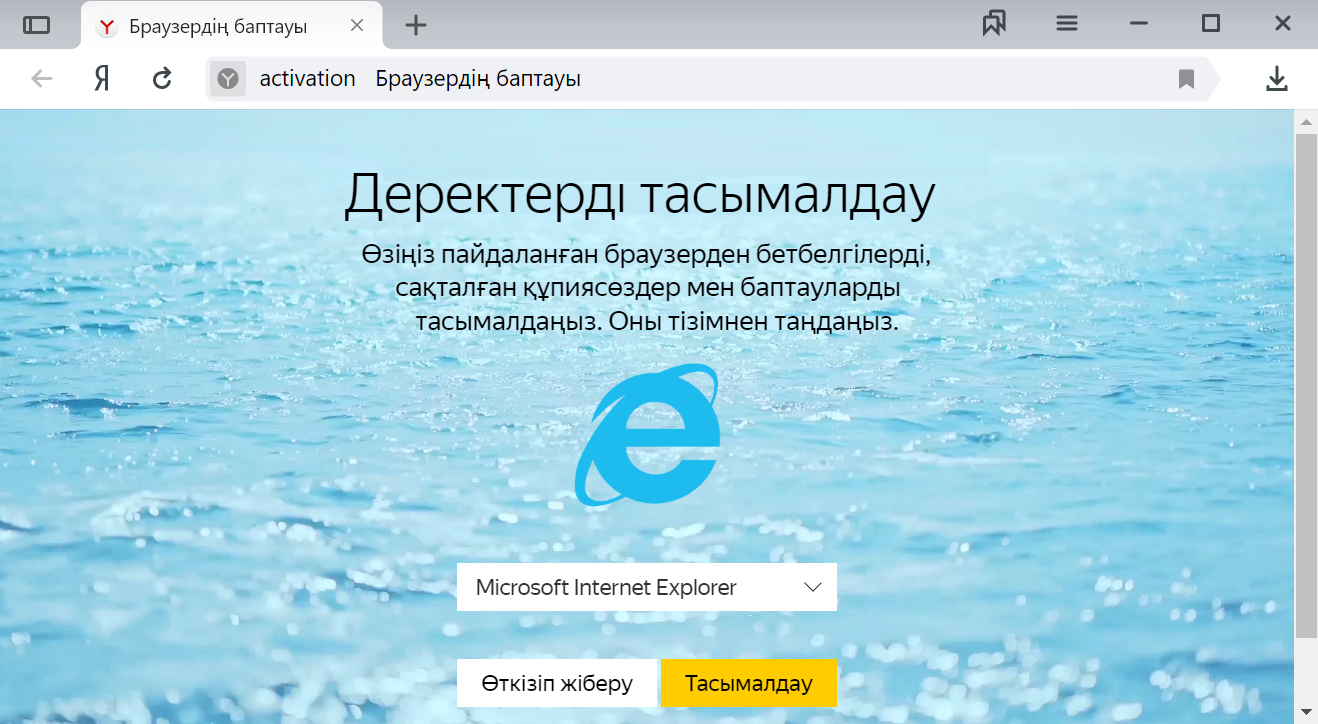Click the site info icon in address bar
This screenshot has height=724, width=1318.
click(x=228, y=78)
